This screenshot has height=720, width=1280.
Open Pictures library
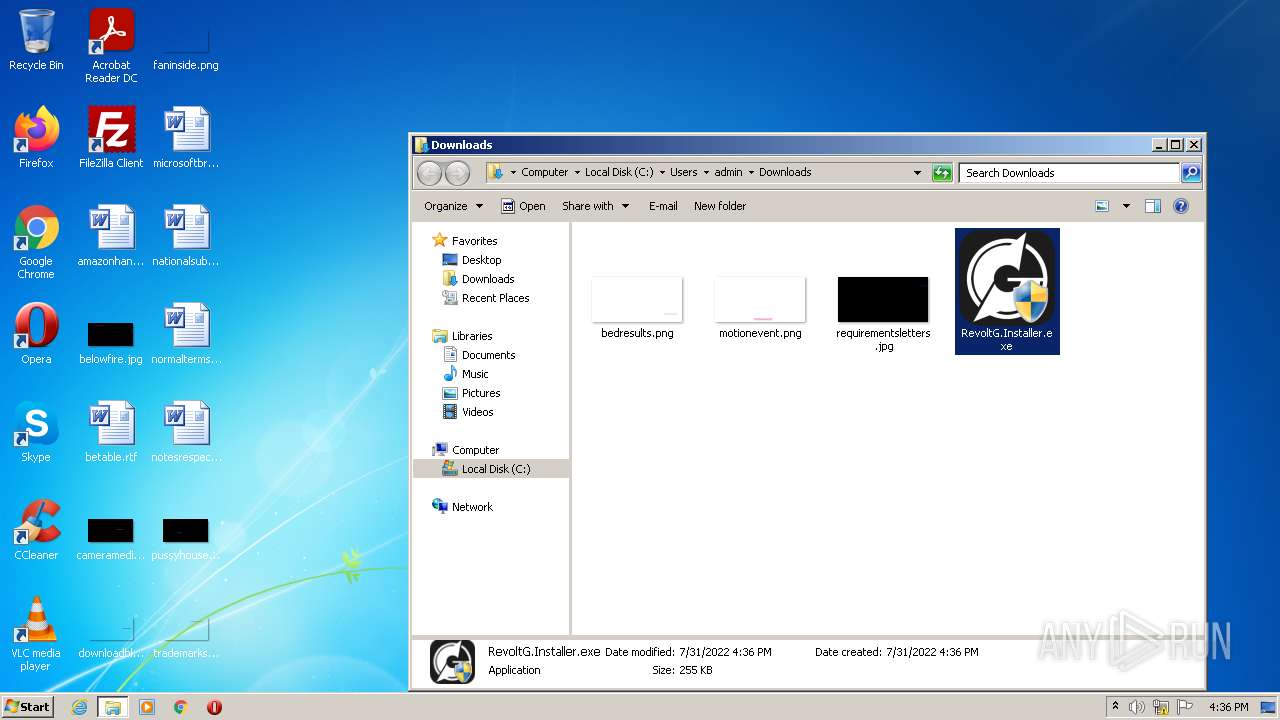point(481,393)
